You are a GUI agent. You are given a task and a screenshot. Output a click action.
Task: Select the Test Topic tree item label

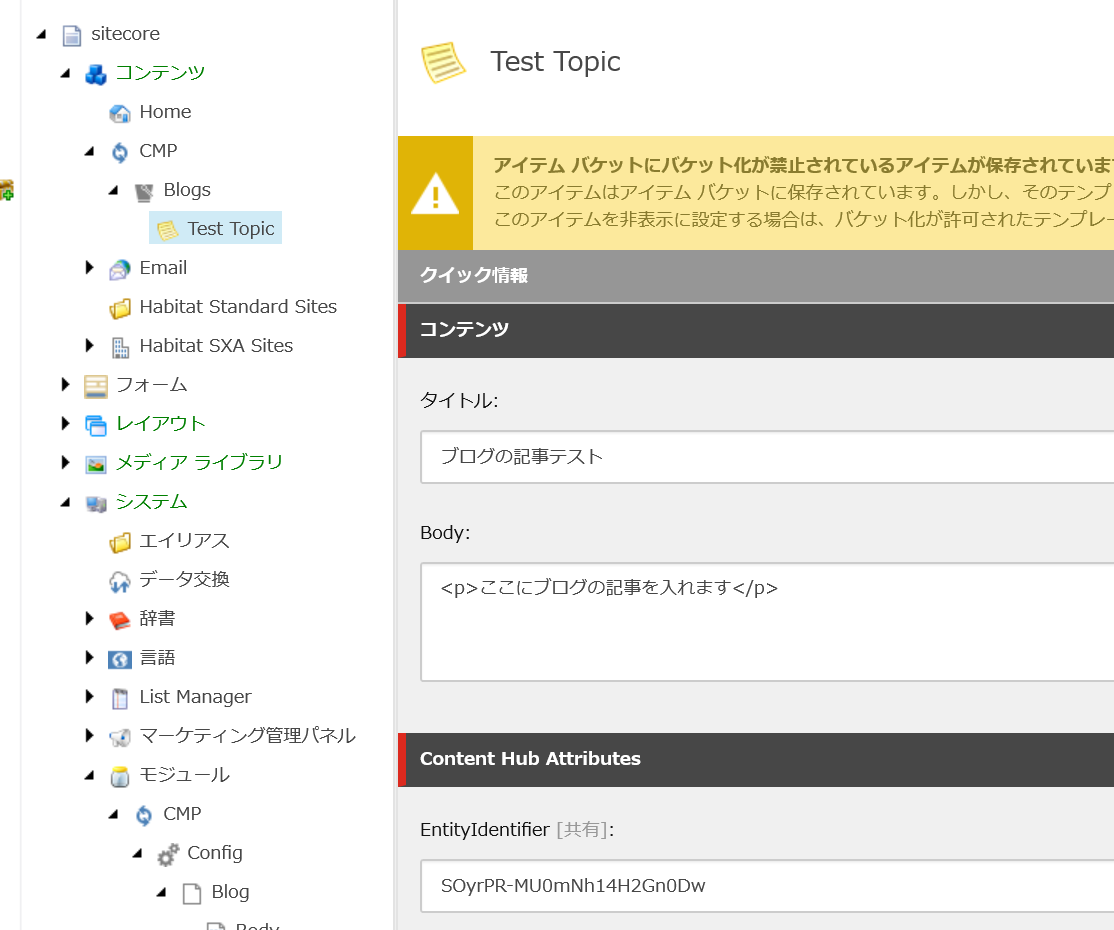click(231, 229)
